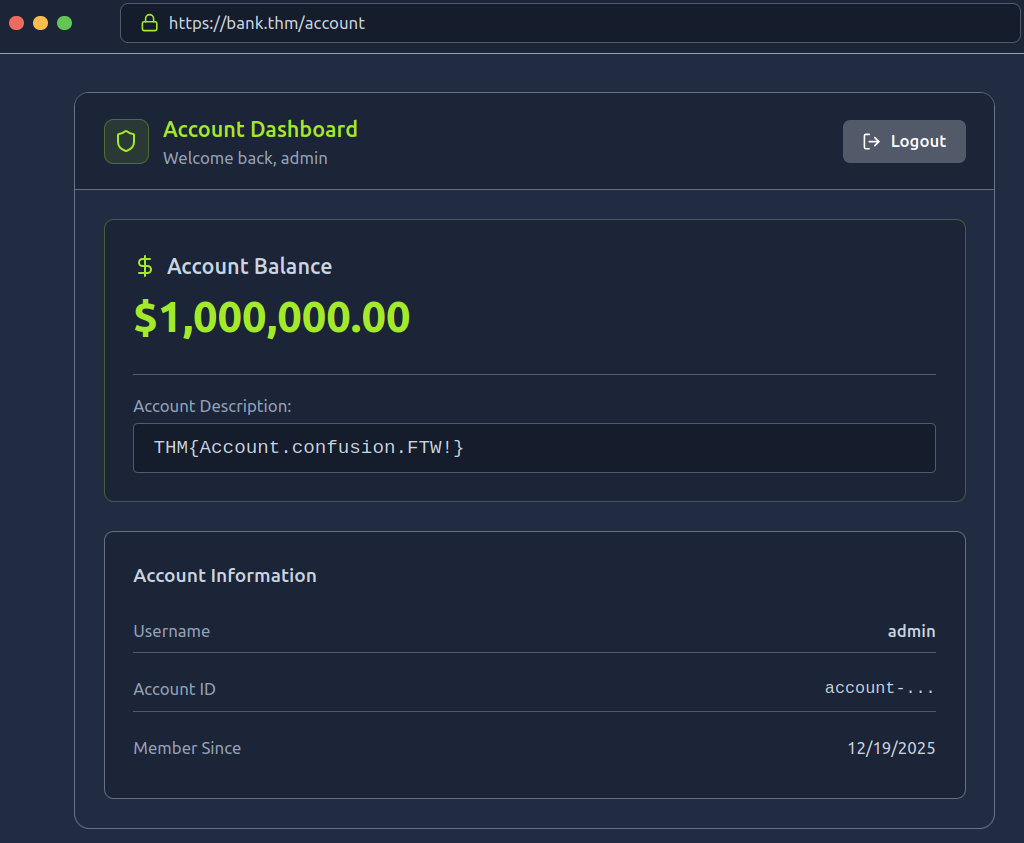This screenshot has height=843, width=1024.
Task: Click the truncated account-... ID value
Action: click(x=879, y=688)
